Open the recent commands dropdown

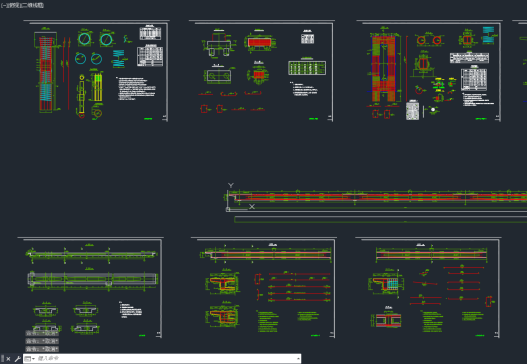point(30,359)
